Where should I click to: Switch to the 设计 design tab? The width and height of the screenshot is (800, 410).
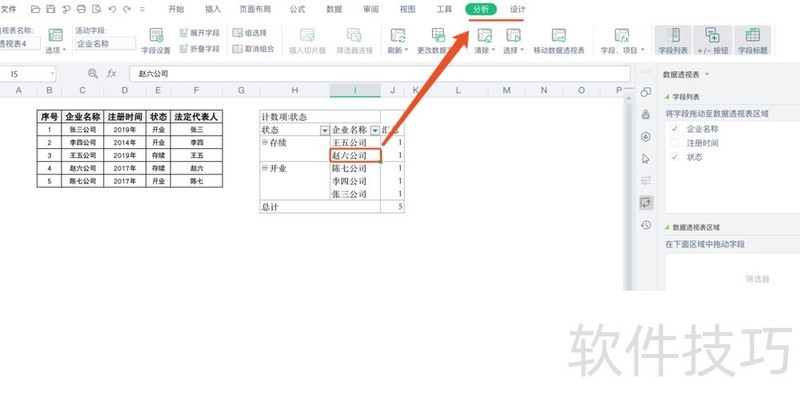point(517,9)
